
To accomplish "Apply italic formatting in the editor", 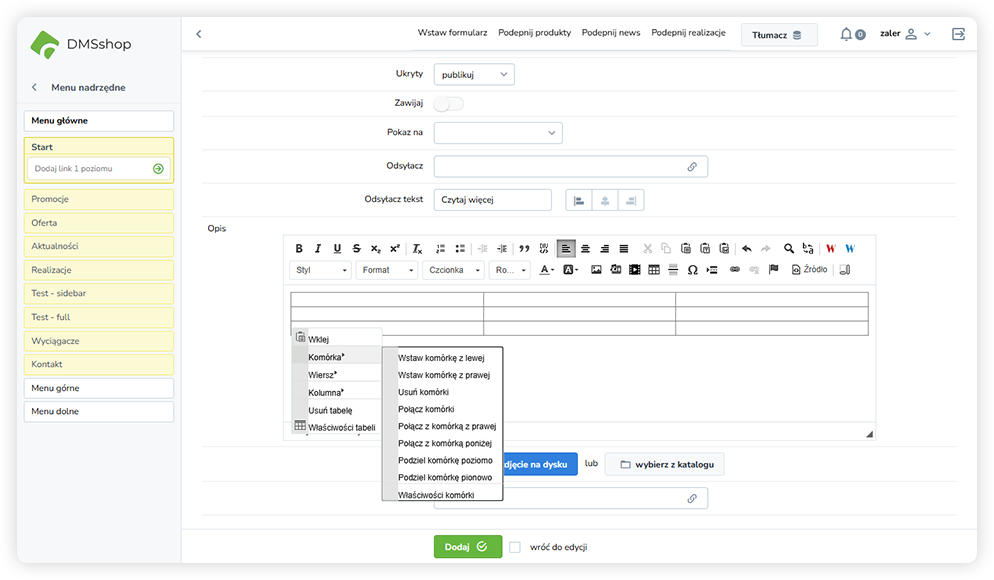I will (x=318, y=249).
